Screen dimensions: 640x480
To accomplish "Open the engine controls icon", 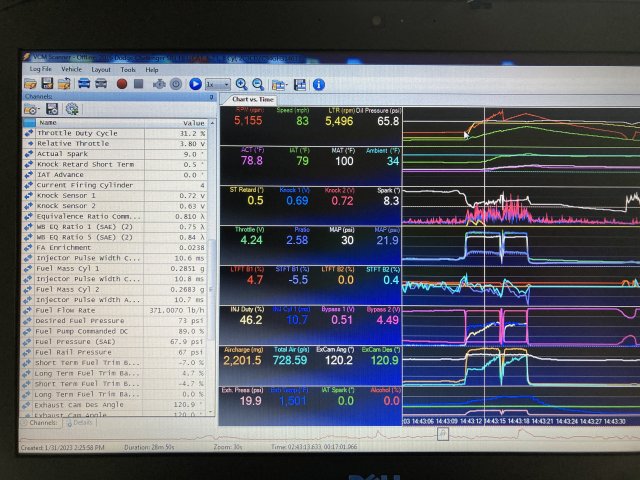I will coord(159,84).
